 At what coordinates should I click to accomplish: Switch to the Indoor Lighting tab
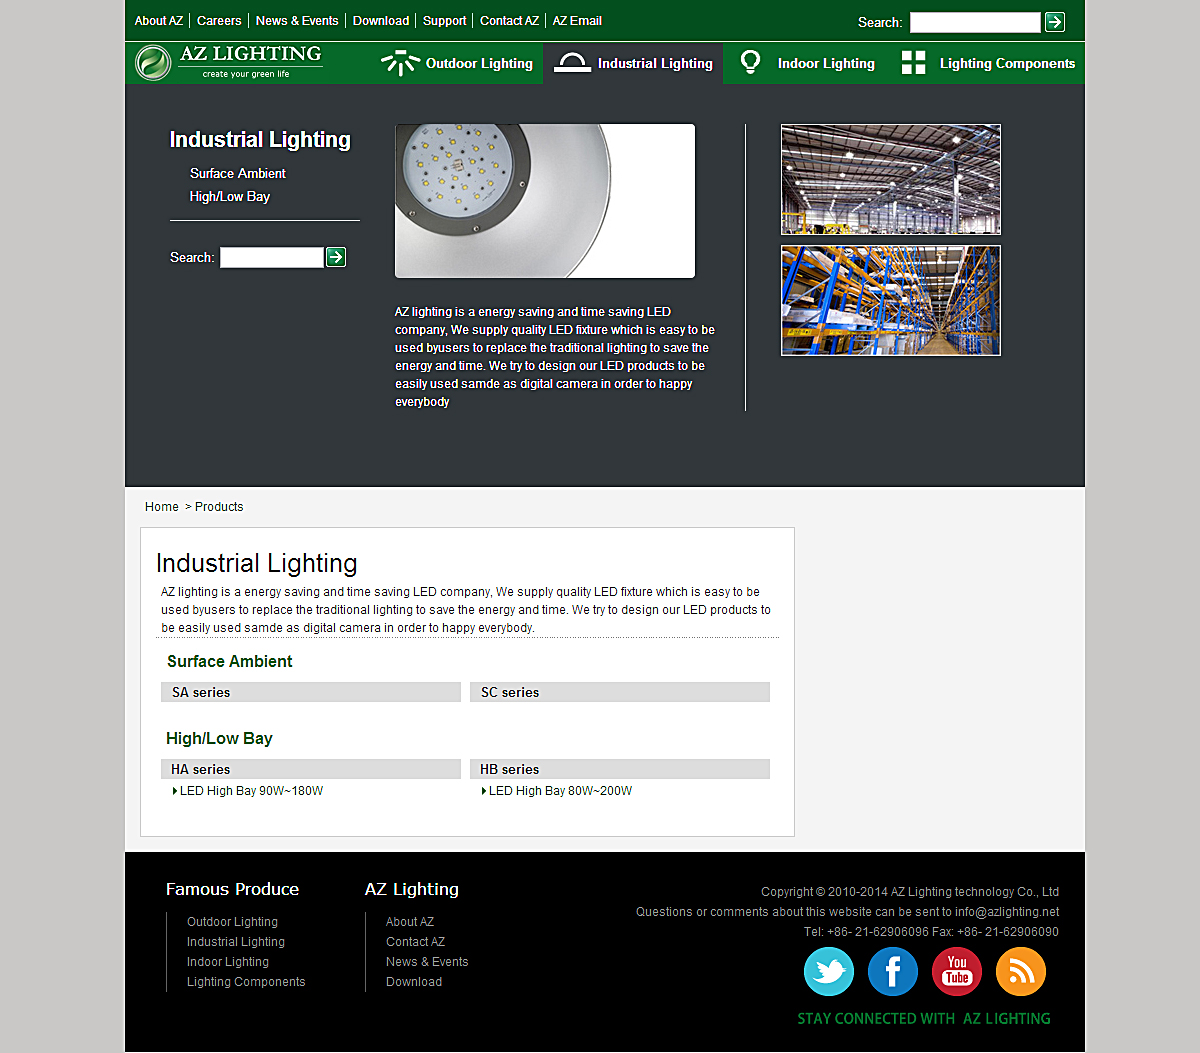[807, 63]
